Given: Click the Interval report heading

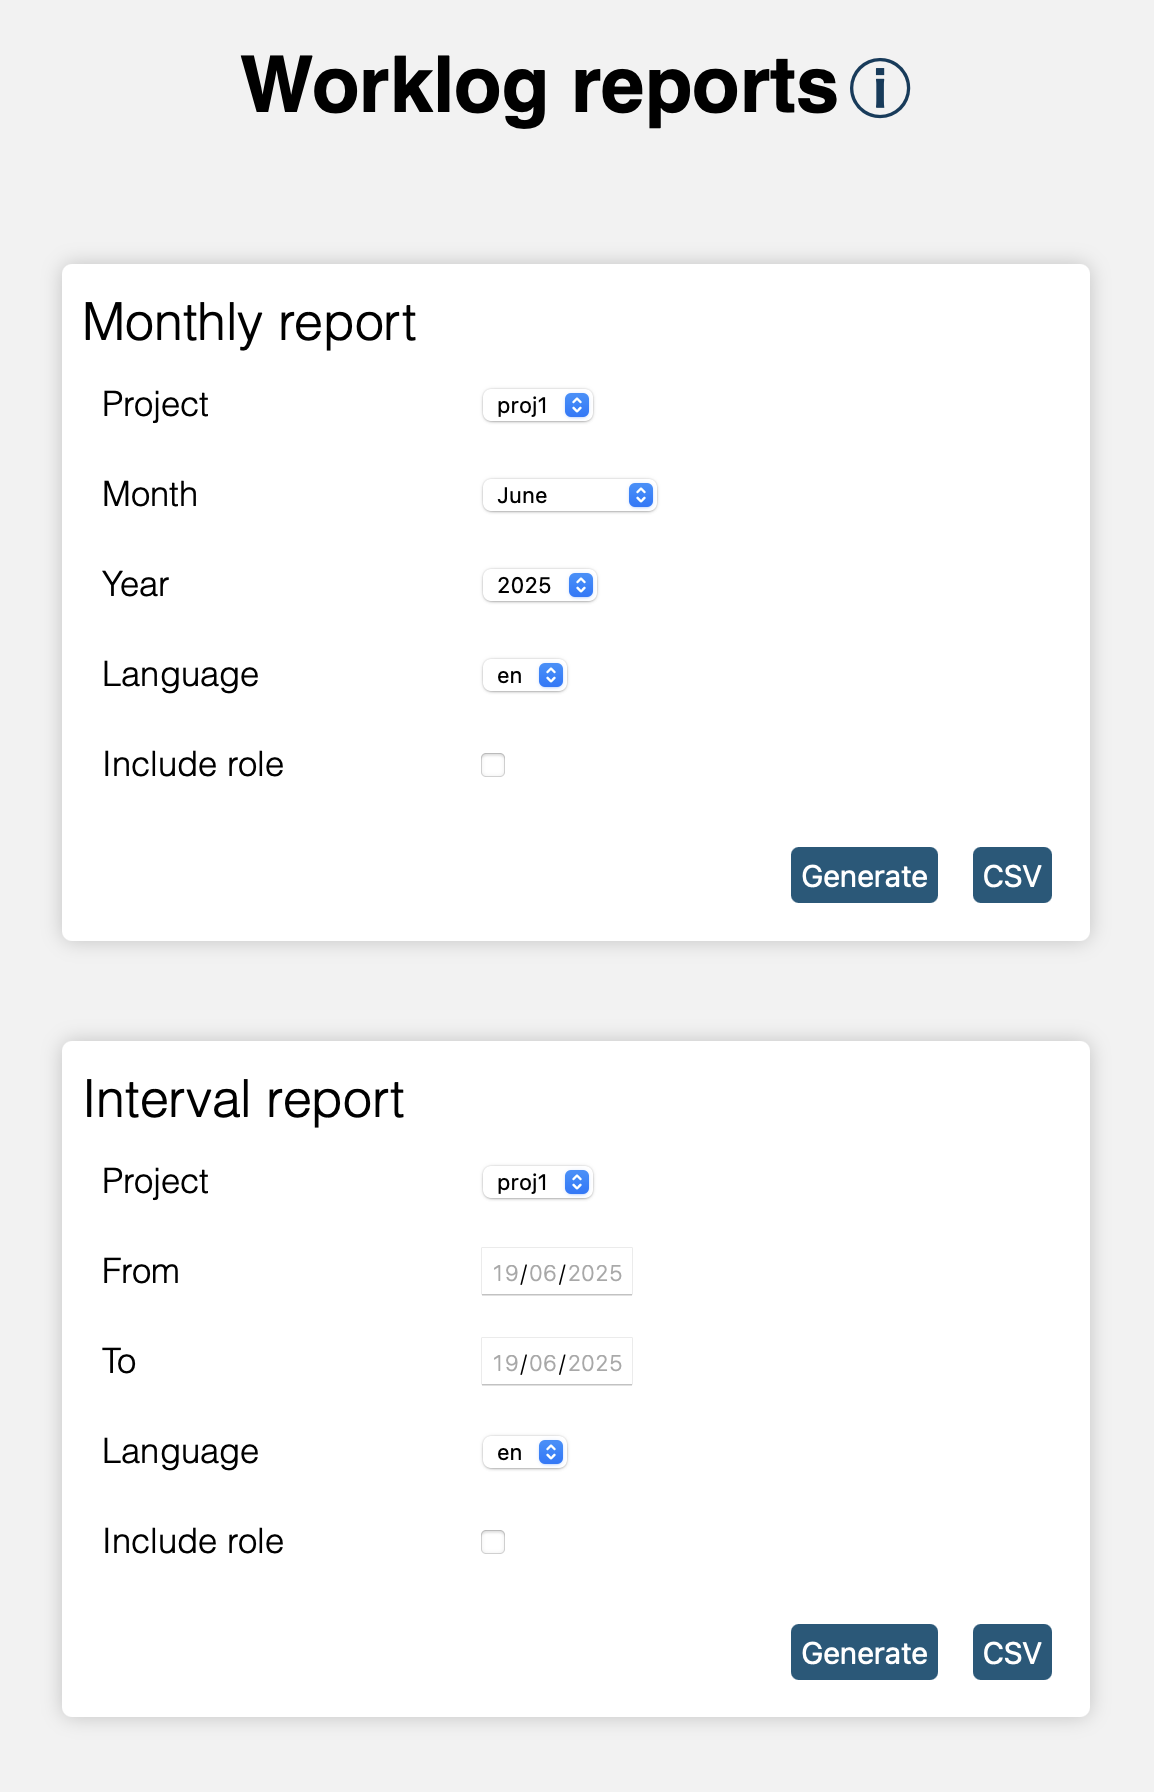Looking at the screenshot, I should tap(243, 1100).
